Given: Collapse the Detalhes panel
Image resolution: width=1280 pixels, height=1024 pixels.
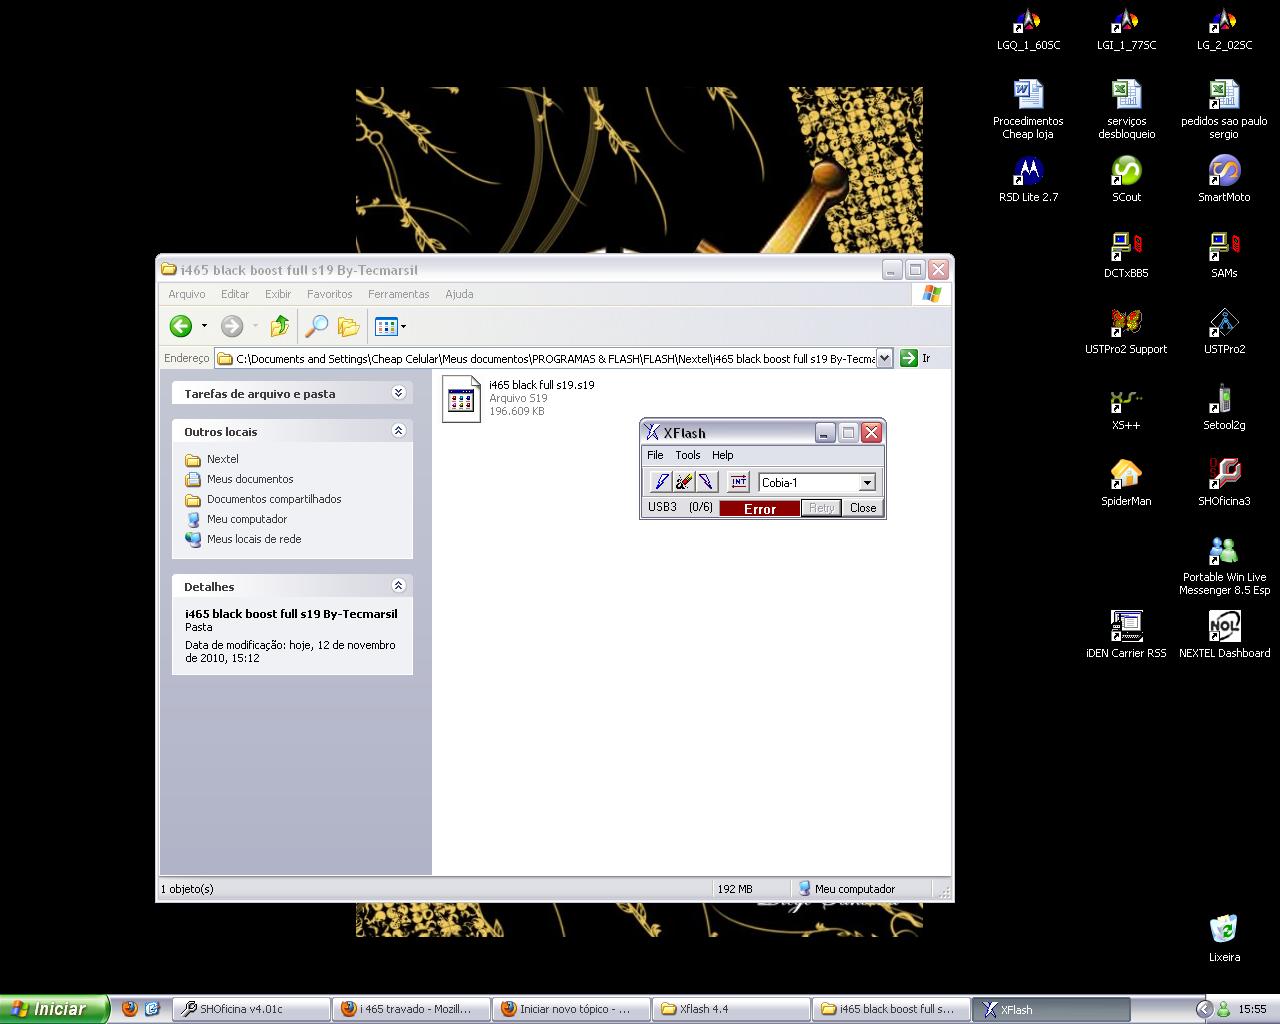Looking at the screenshot, I should coord(398,586).
